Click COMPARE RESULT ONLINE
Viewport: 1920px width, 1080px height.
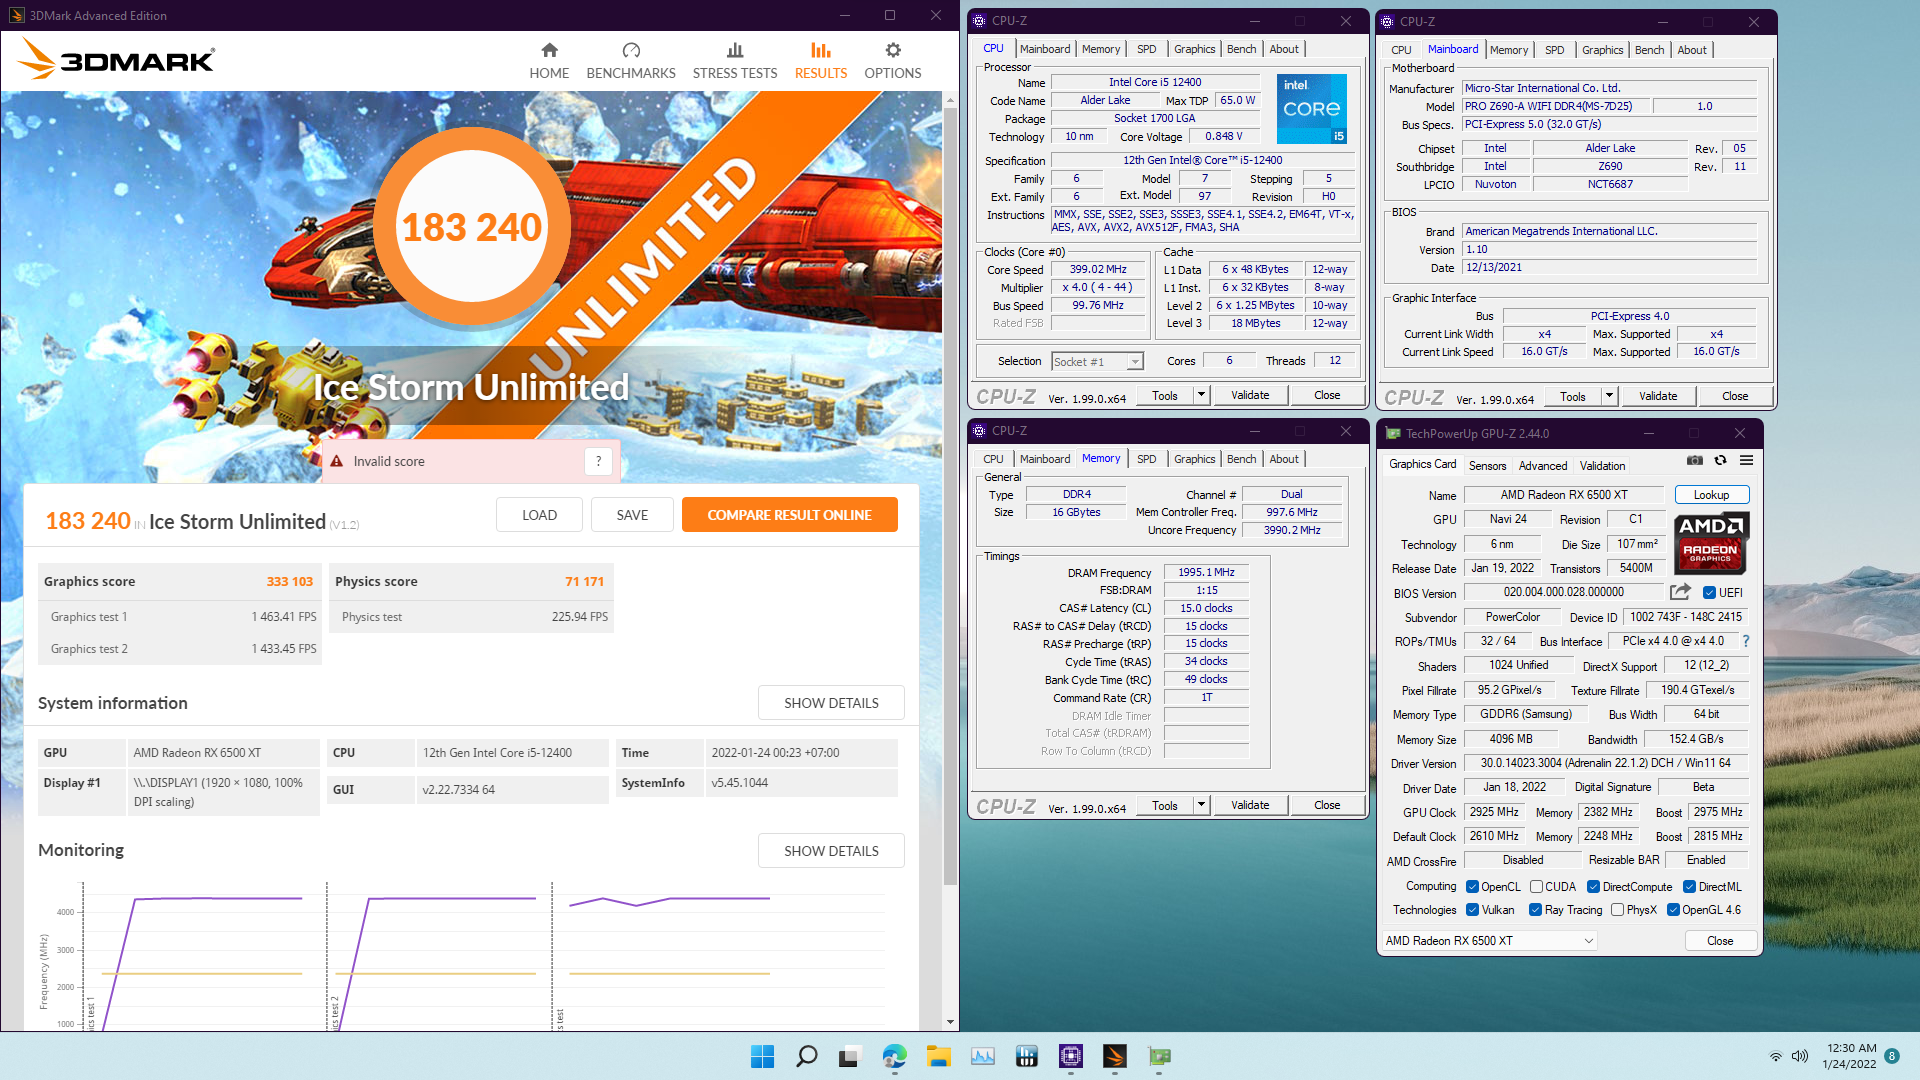(x=789, y=515)
